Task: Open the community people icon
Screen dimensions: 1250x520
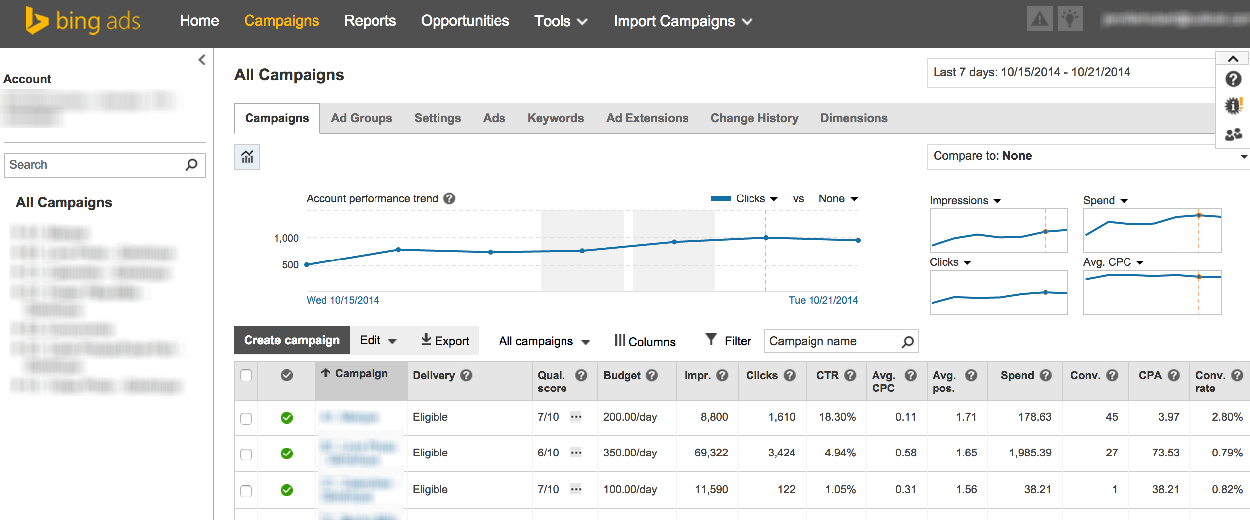Action: [x=1233, y=134]
